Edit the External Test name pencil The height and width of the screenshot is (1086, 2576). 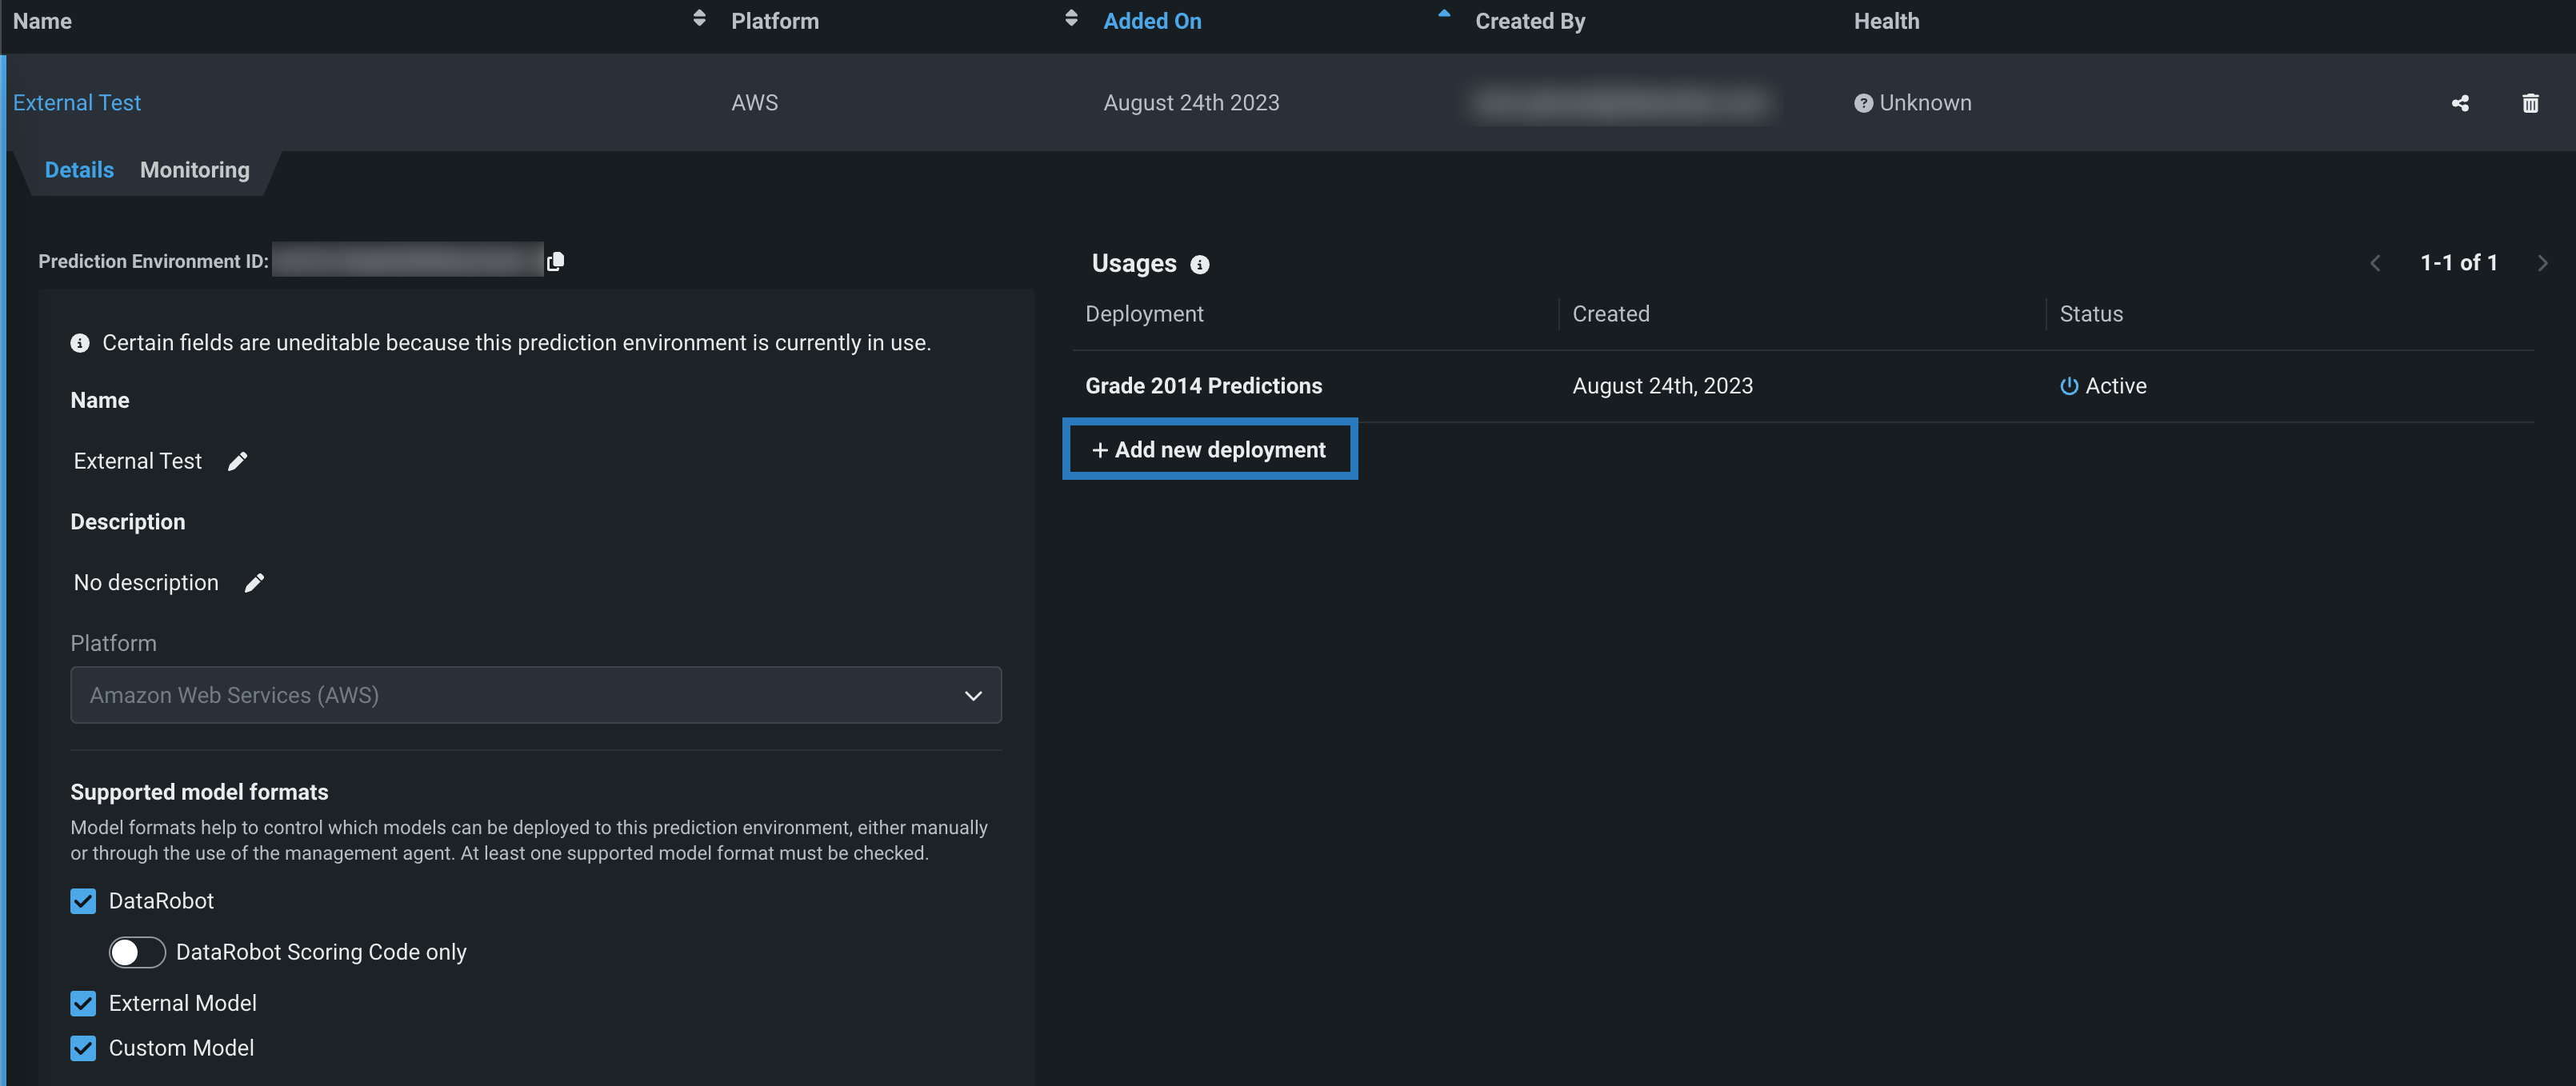coord(237,461)
